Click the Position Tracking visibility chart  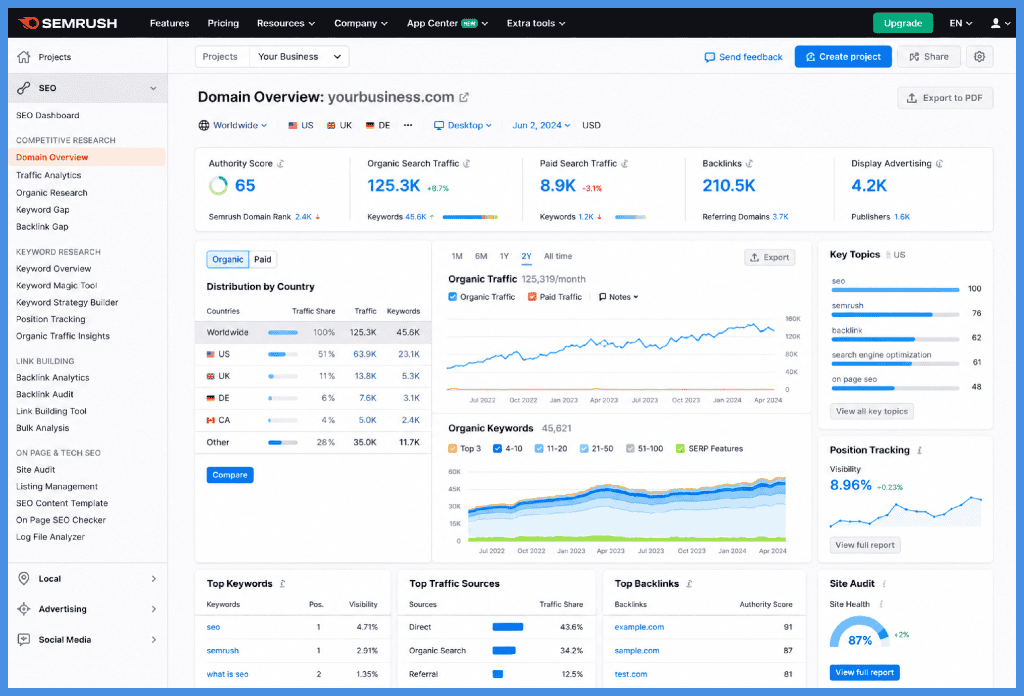point(905,511)
